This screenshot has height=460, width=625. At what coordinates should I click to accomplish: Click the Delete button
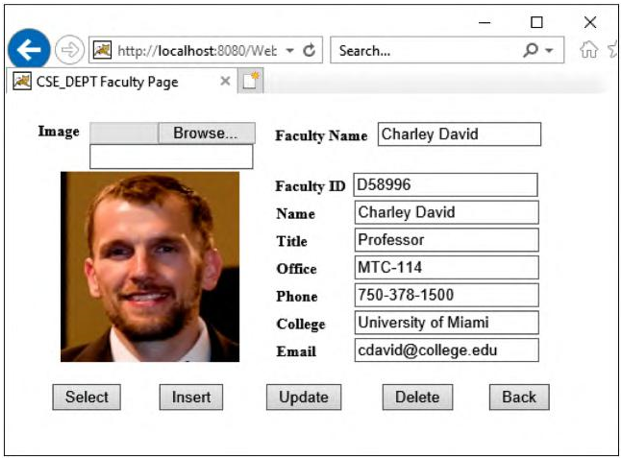417,397
